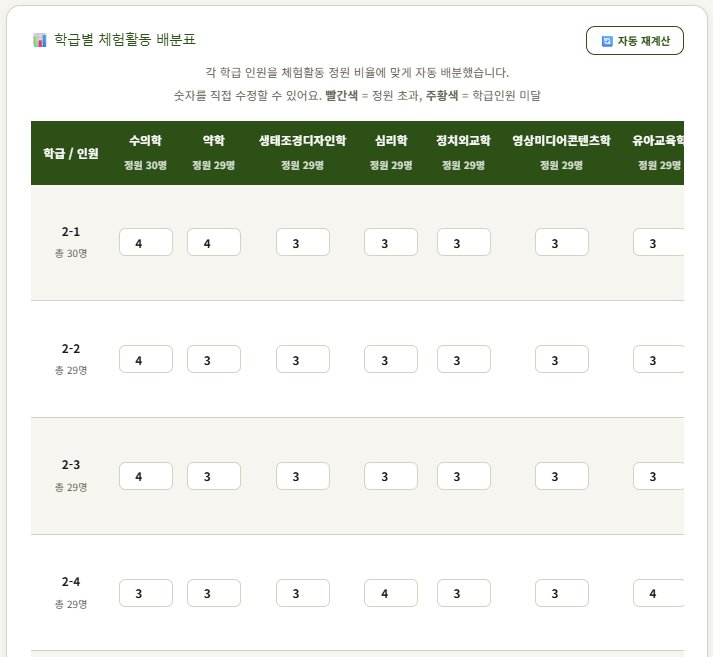
Task: Click the 수의학 column header
Action: pyautogui.click(x=146, y=153)
